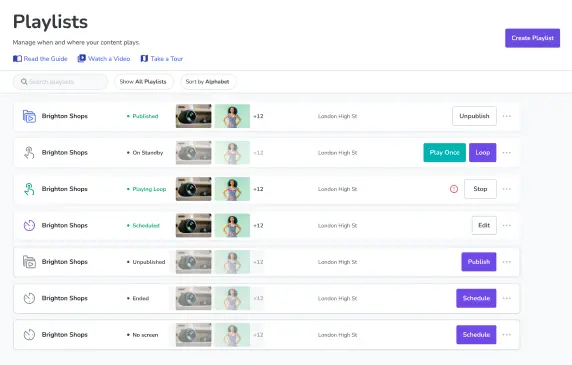Click Brighton Shops name in the Published row
572x365 pixels.
pyautogui.click(x=65, y=116)
